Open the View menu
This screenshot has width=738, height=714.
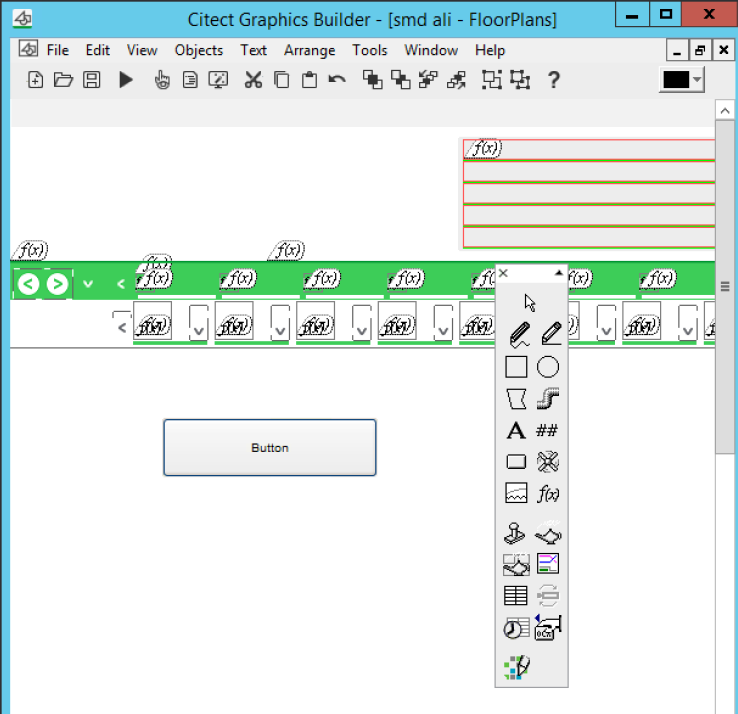click(142, 50)
